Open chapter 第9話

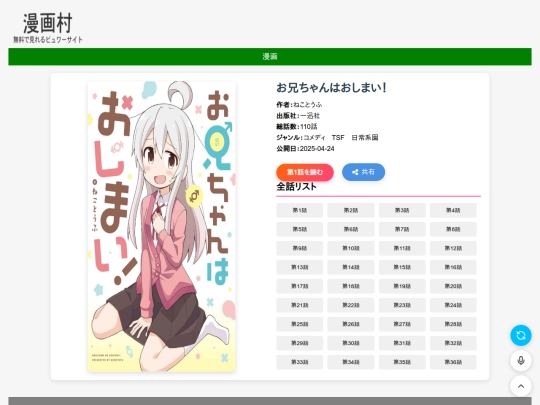click(x=300, y=248)
